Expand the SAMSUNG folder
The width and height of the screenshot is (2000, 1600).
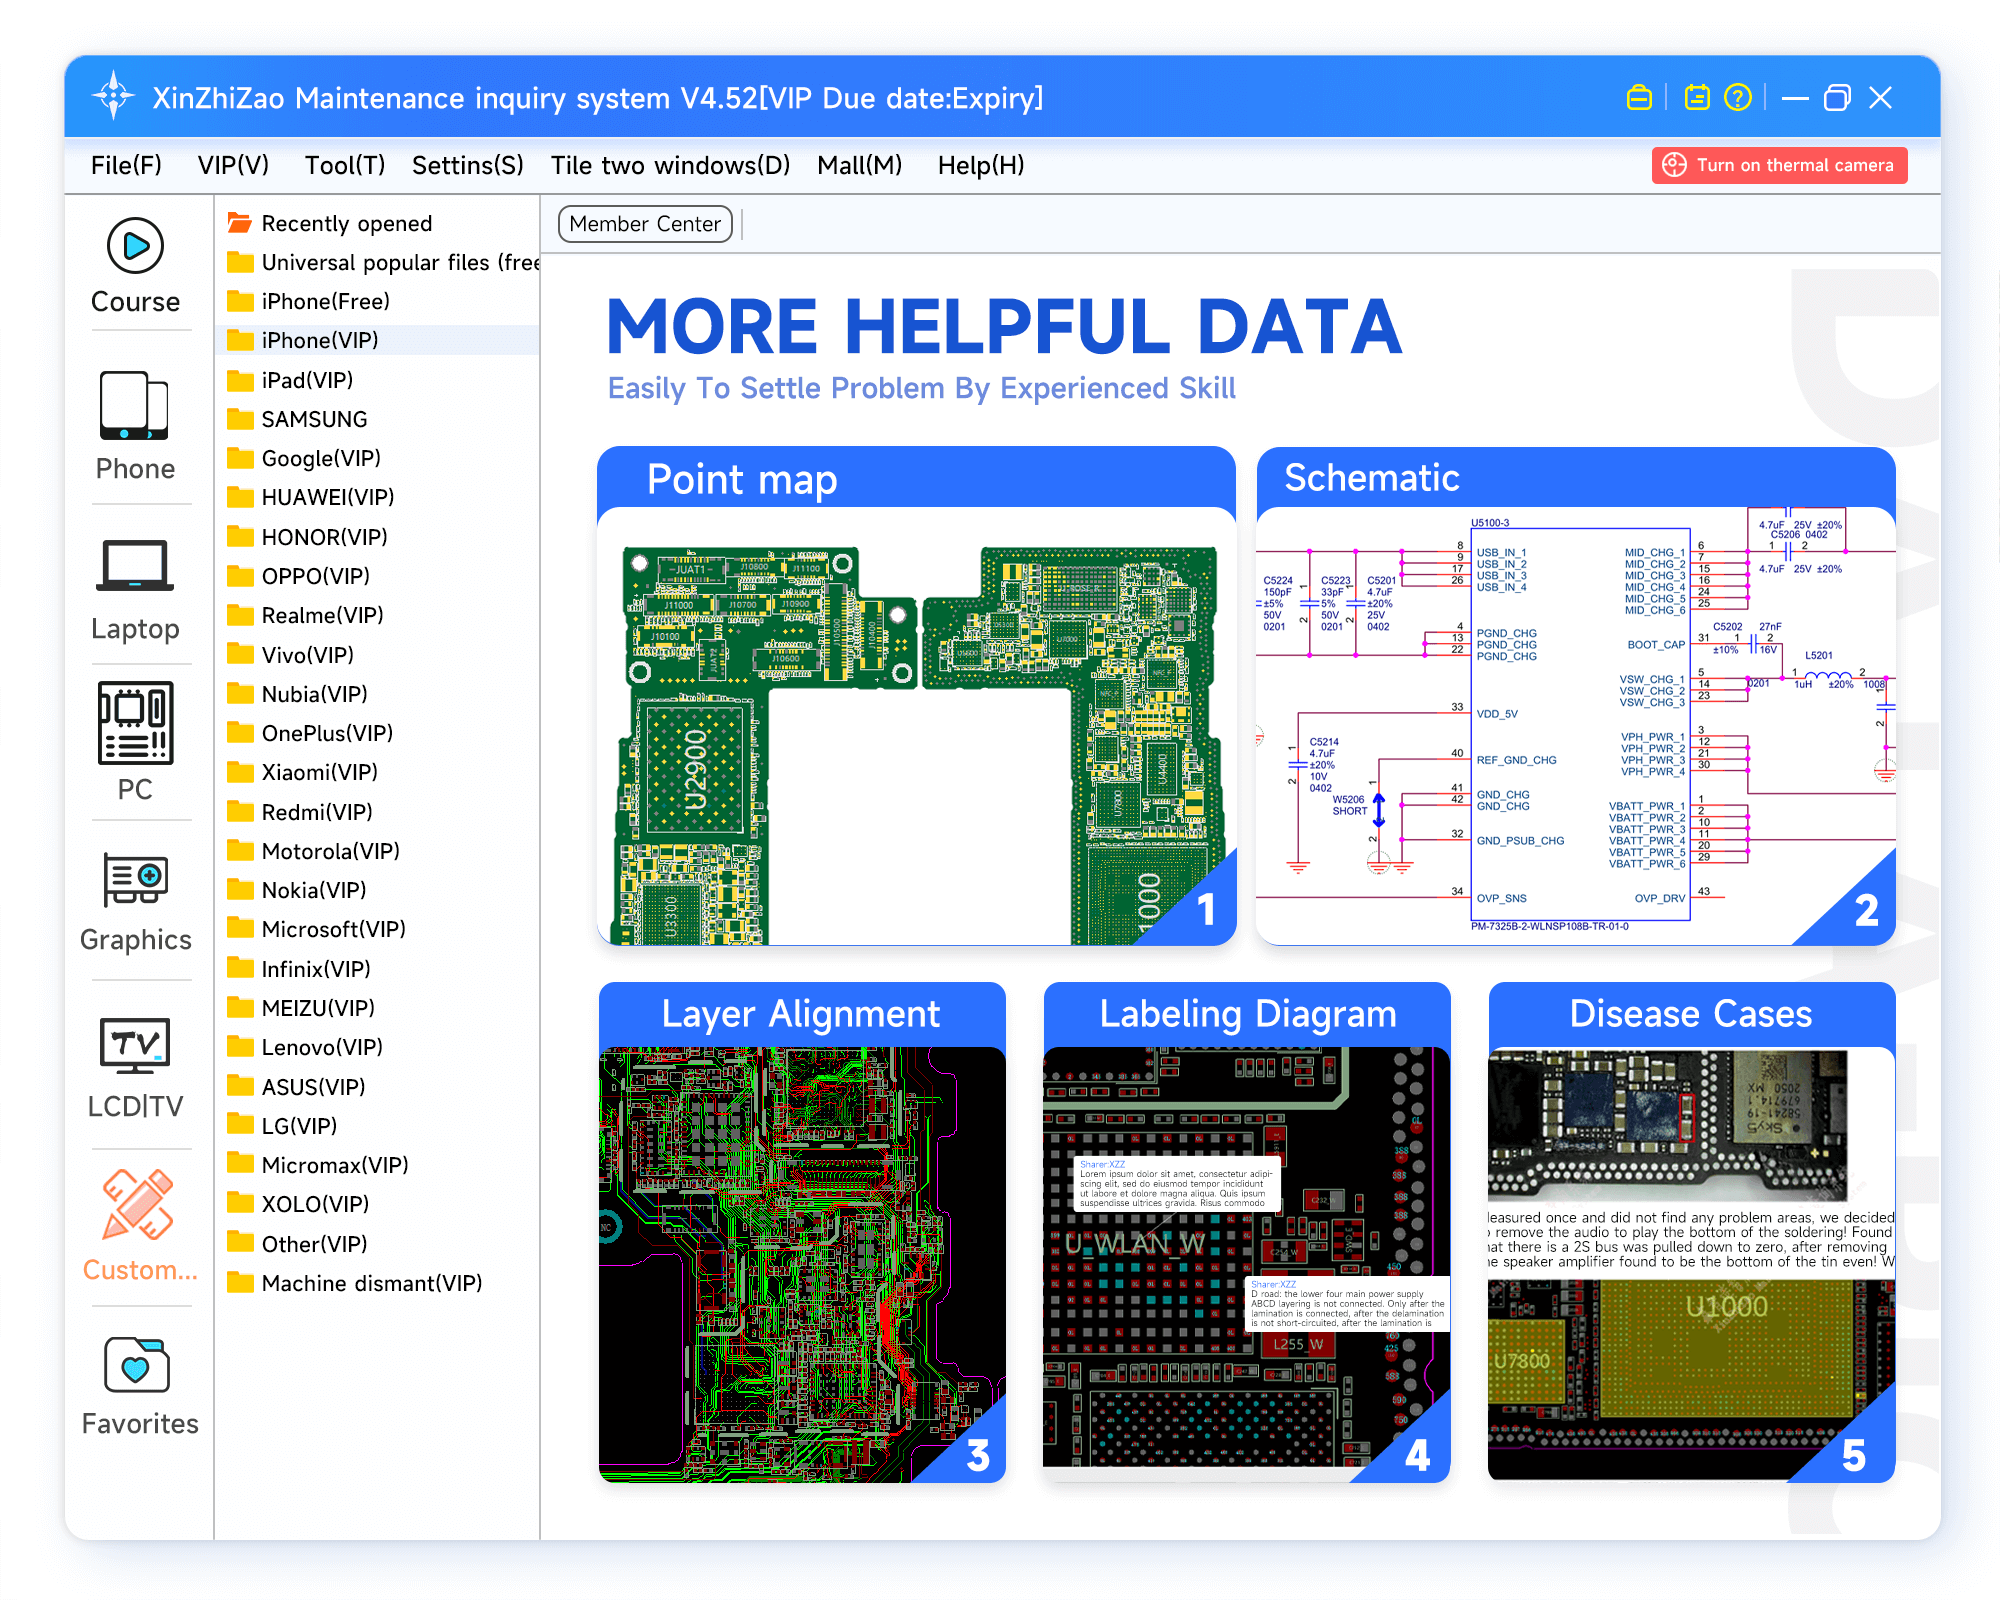click(x=313, y=419)
